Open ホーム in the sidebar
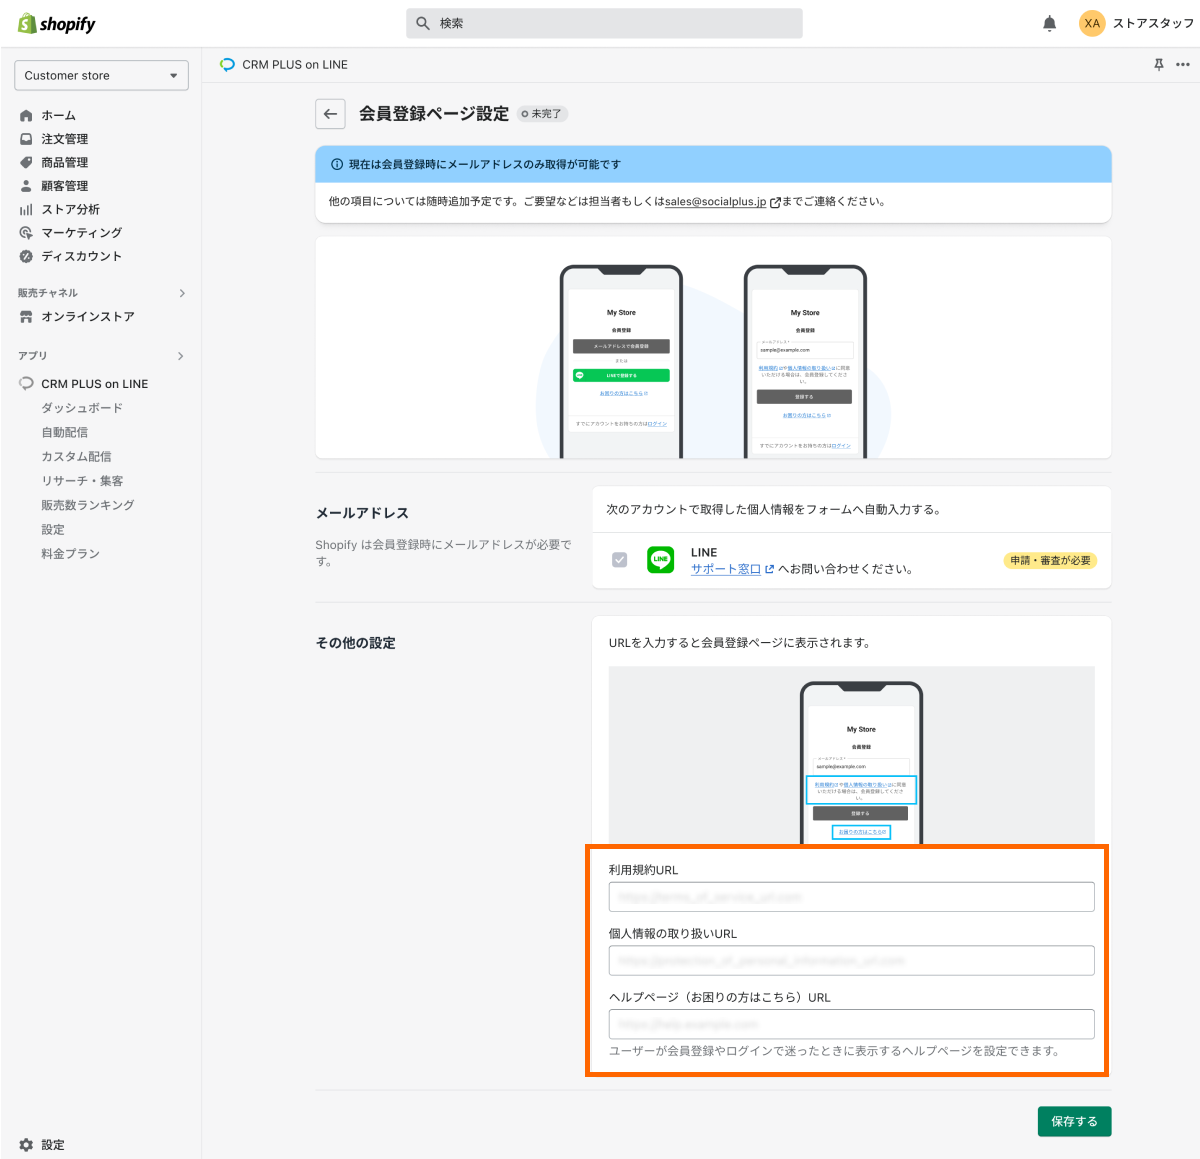The width and height of the screenshot is (1200, 1159). click(58, 115)
